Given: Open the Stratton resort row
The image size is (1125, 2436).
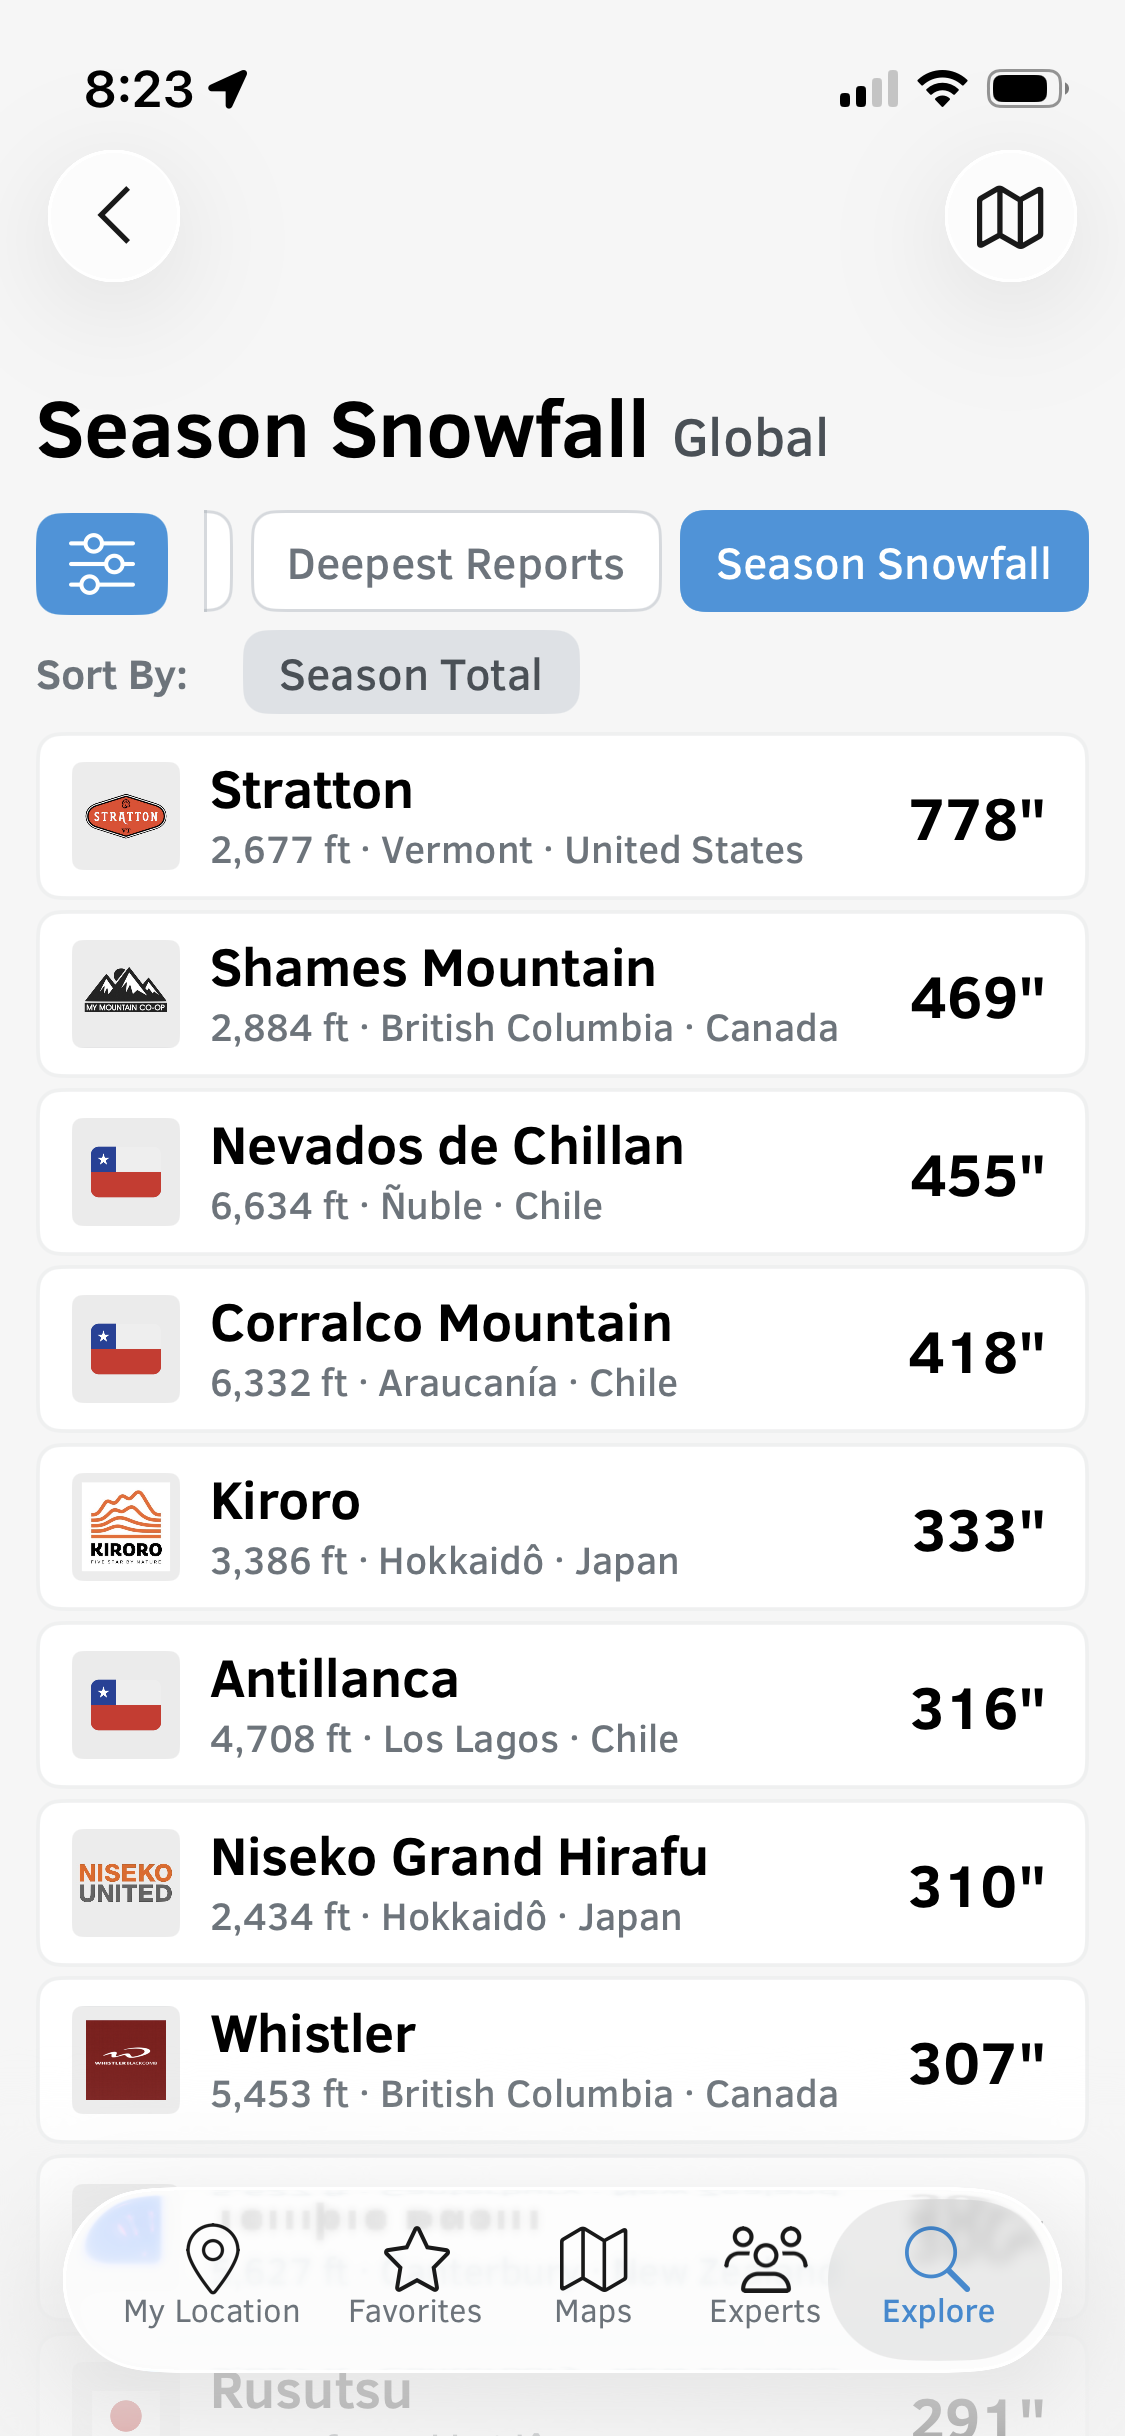Looking at the screenshot, I should pyautogui.click(x=562, y=817).
